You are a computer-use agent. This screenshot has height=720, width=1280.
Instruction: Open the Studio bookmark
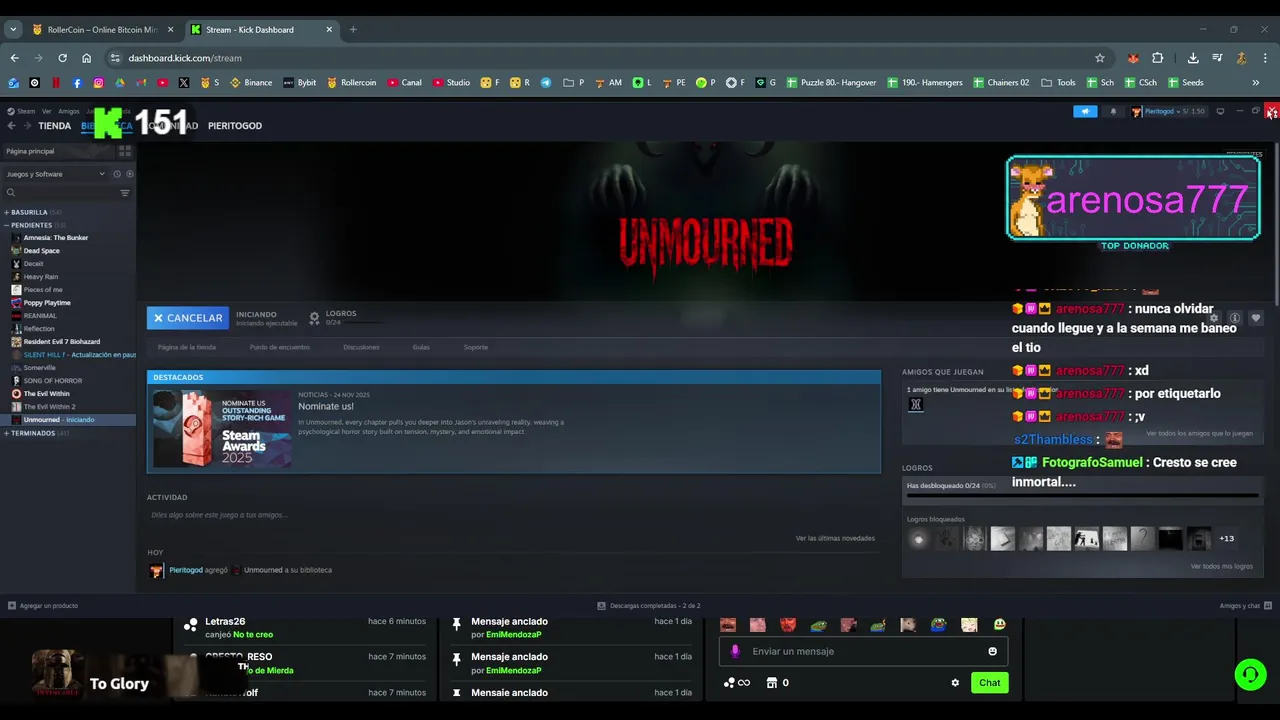click(451, 82)
